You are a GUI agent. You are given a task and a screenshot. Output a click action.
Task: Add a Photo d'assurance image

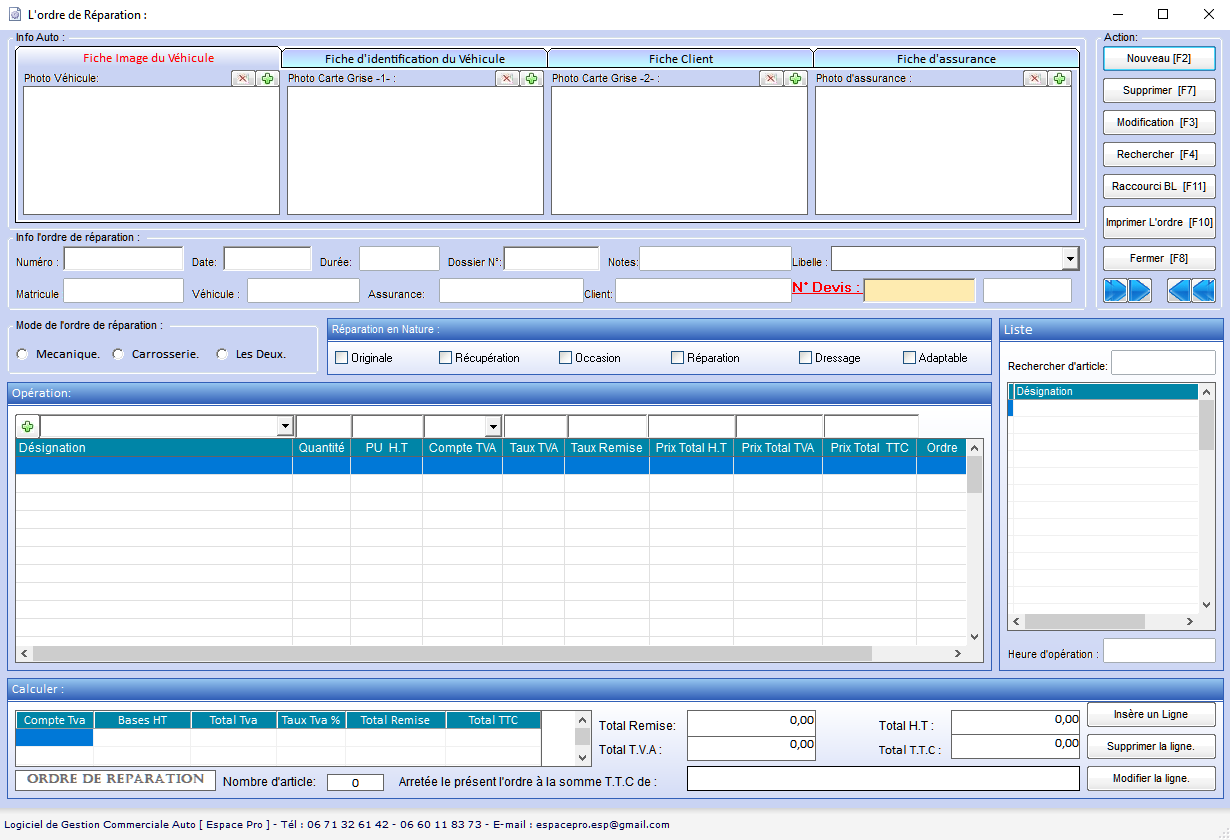click(x=1059, y=79)
